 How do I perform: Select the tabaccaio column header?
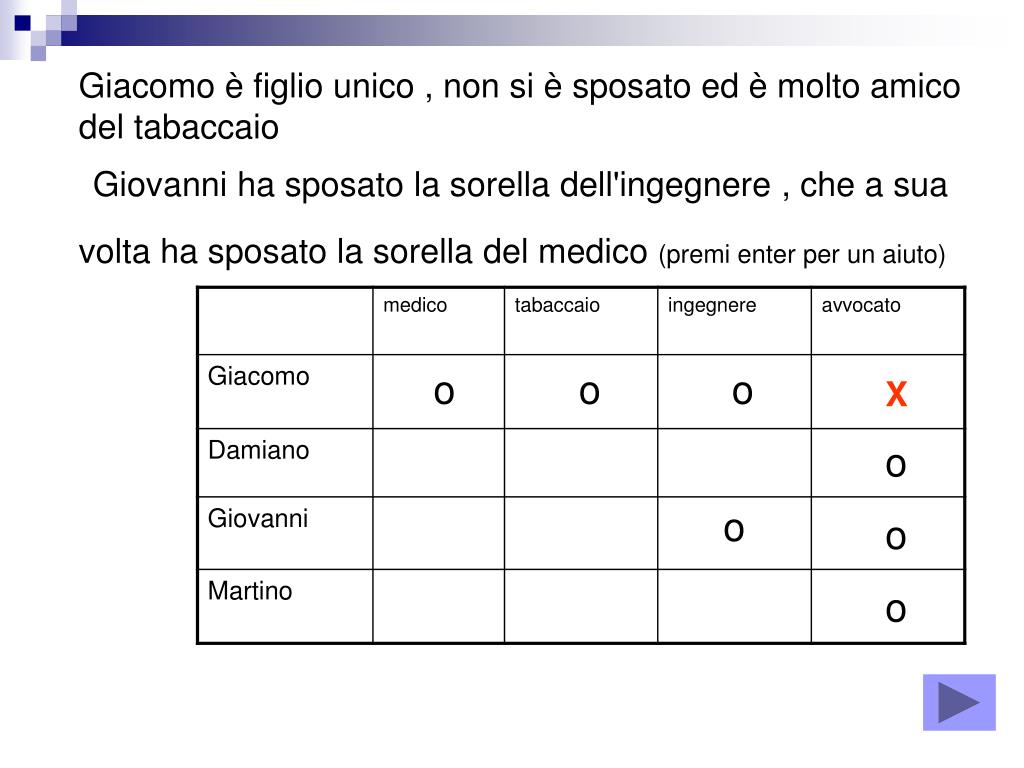click(557, 305)
